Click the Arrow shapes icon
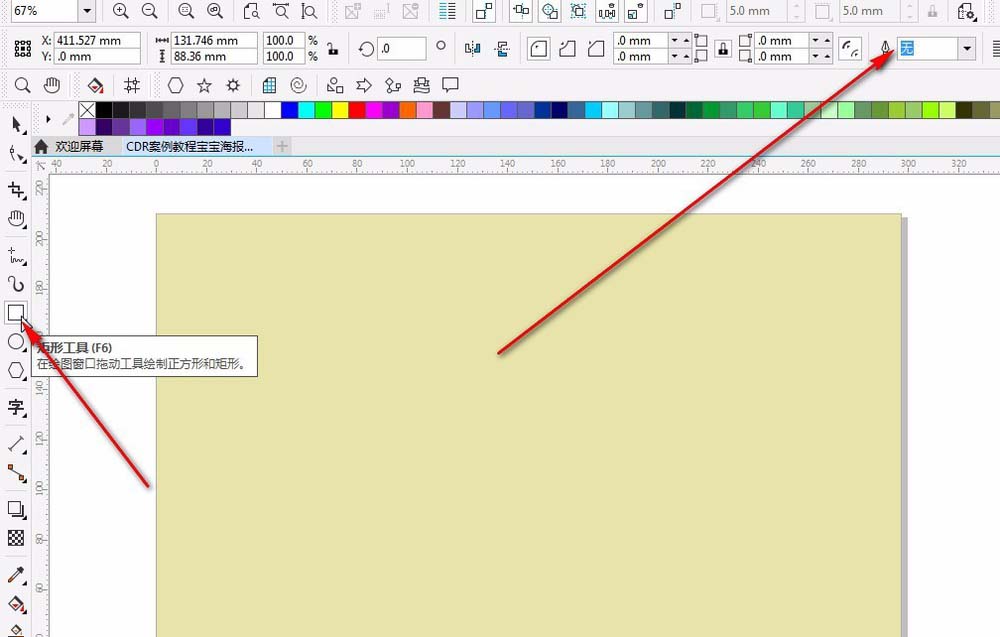This screenshot has height=637, width=1000. click(x=364, y=85)
